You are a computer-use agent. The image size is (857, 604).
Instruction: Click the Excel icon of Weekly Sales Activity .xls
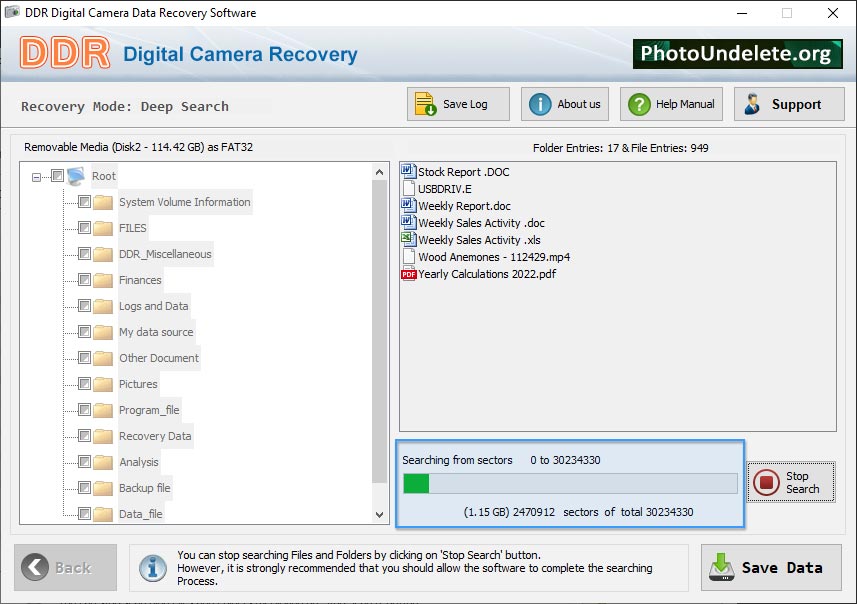(x=408, y=239)
